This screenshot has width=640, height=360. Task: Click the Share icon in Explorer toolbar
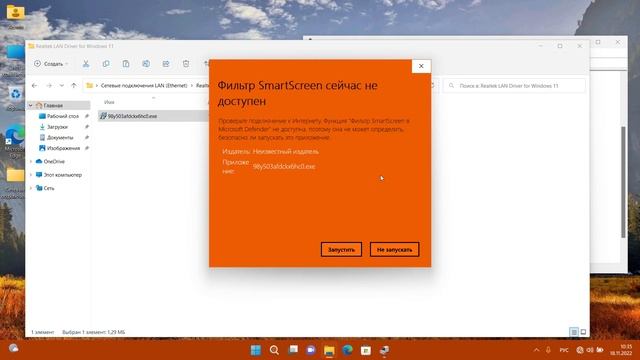pos(166,64)
